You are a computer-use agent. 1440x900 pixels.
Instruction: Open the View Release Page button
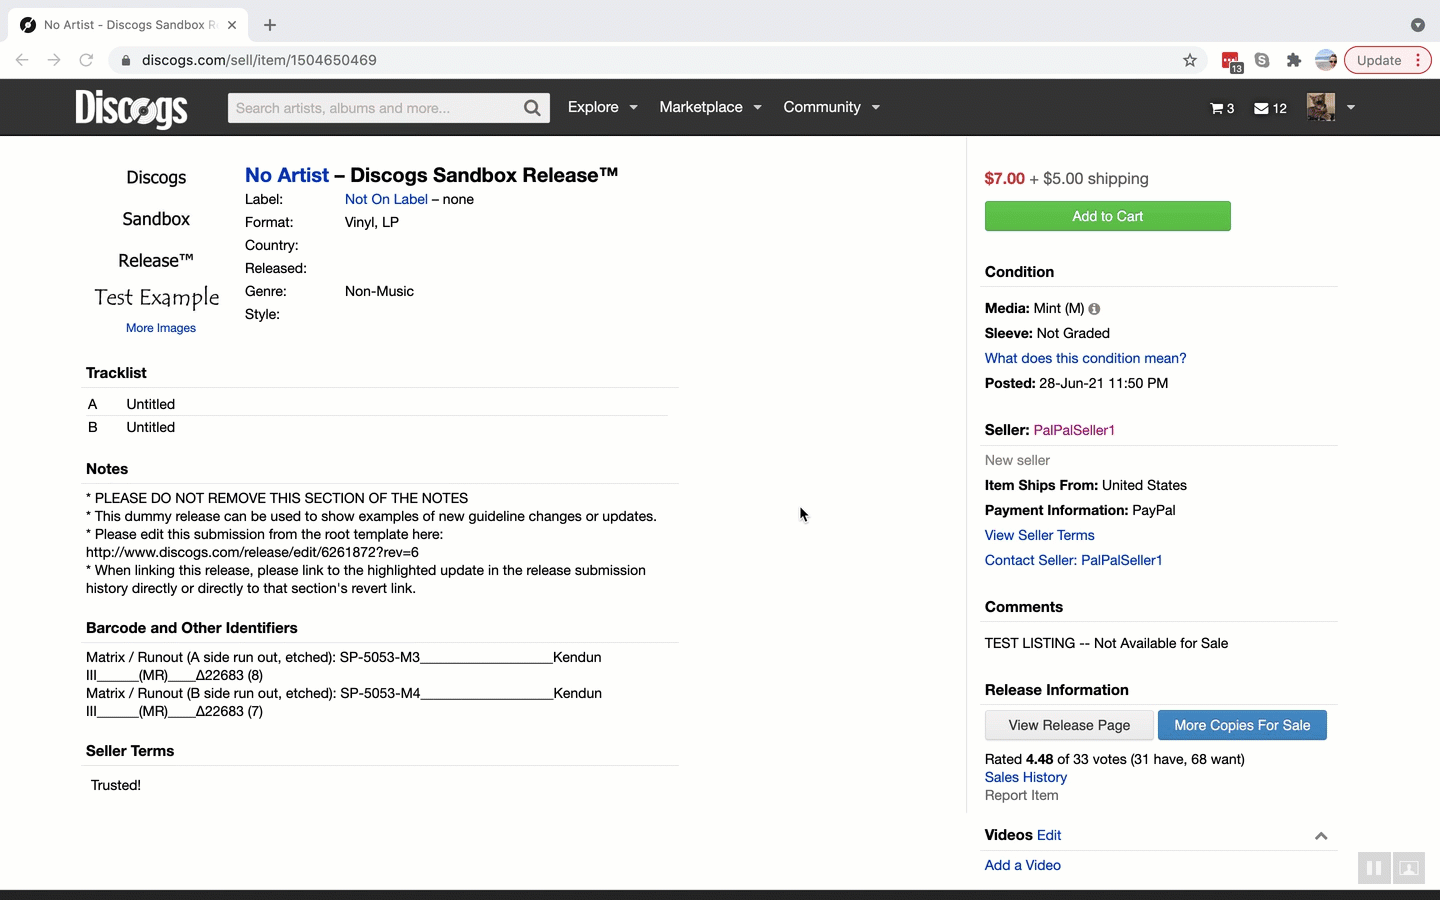pos(1068,725)
